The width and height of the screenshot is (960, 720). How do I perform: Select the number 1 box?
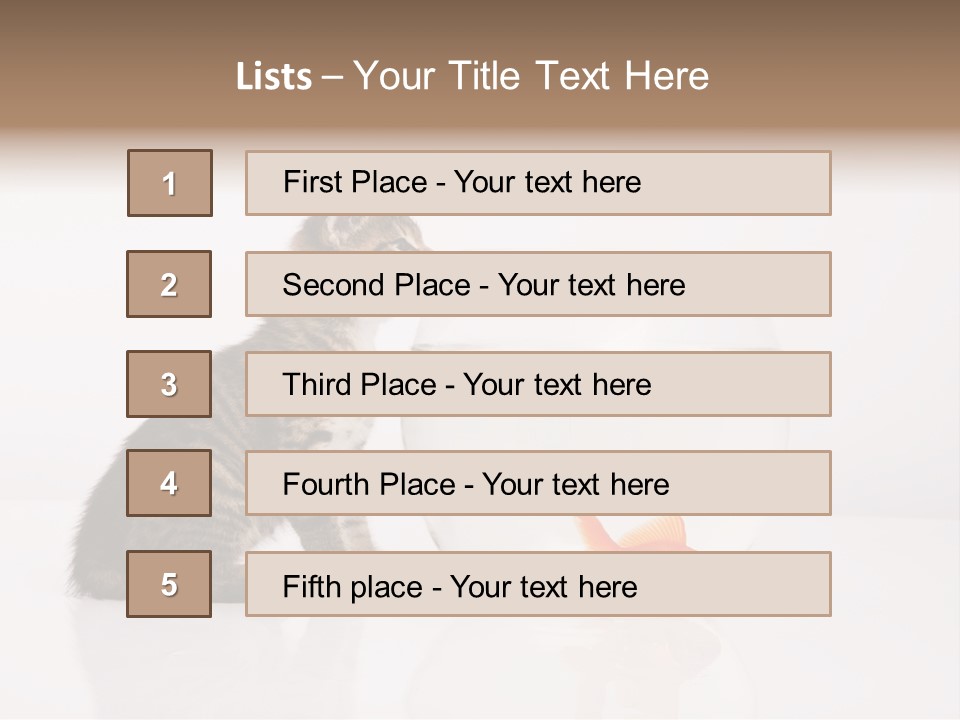tap(170, 183)
